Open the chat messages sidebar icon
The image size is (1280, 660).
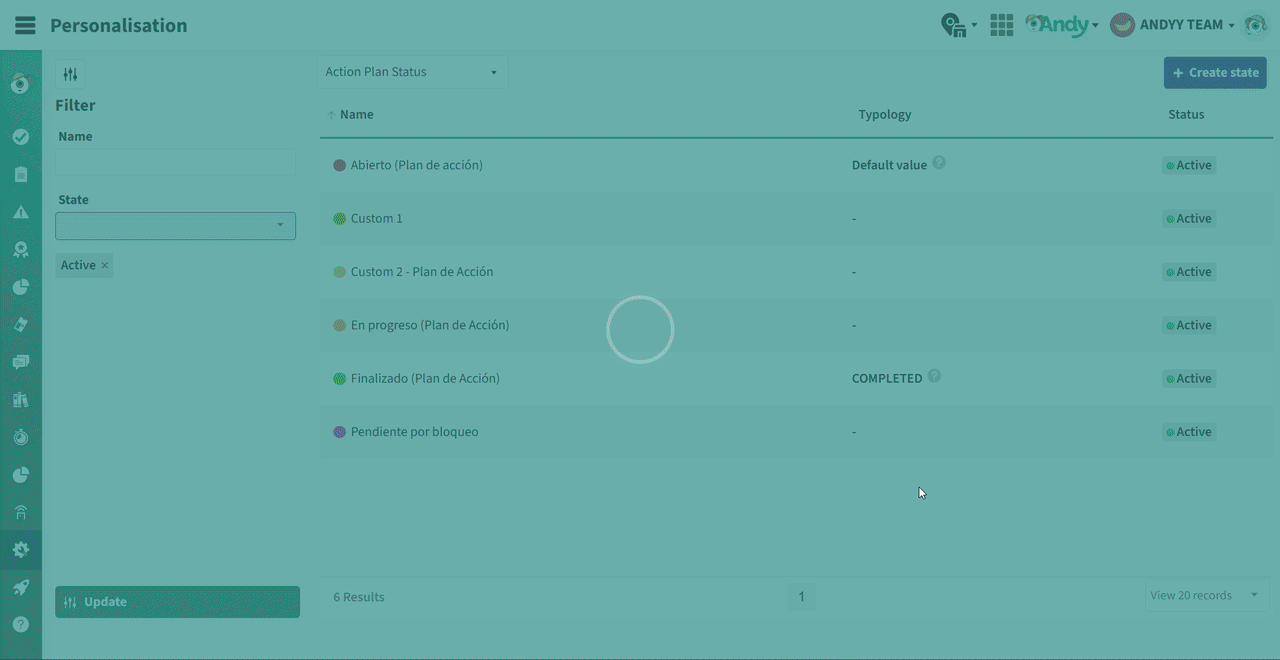point(20,362)
